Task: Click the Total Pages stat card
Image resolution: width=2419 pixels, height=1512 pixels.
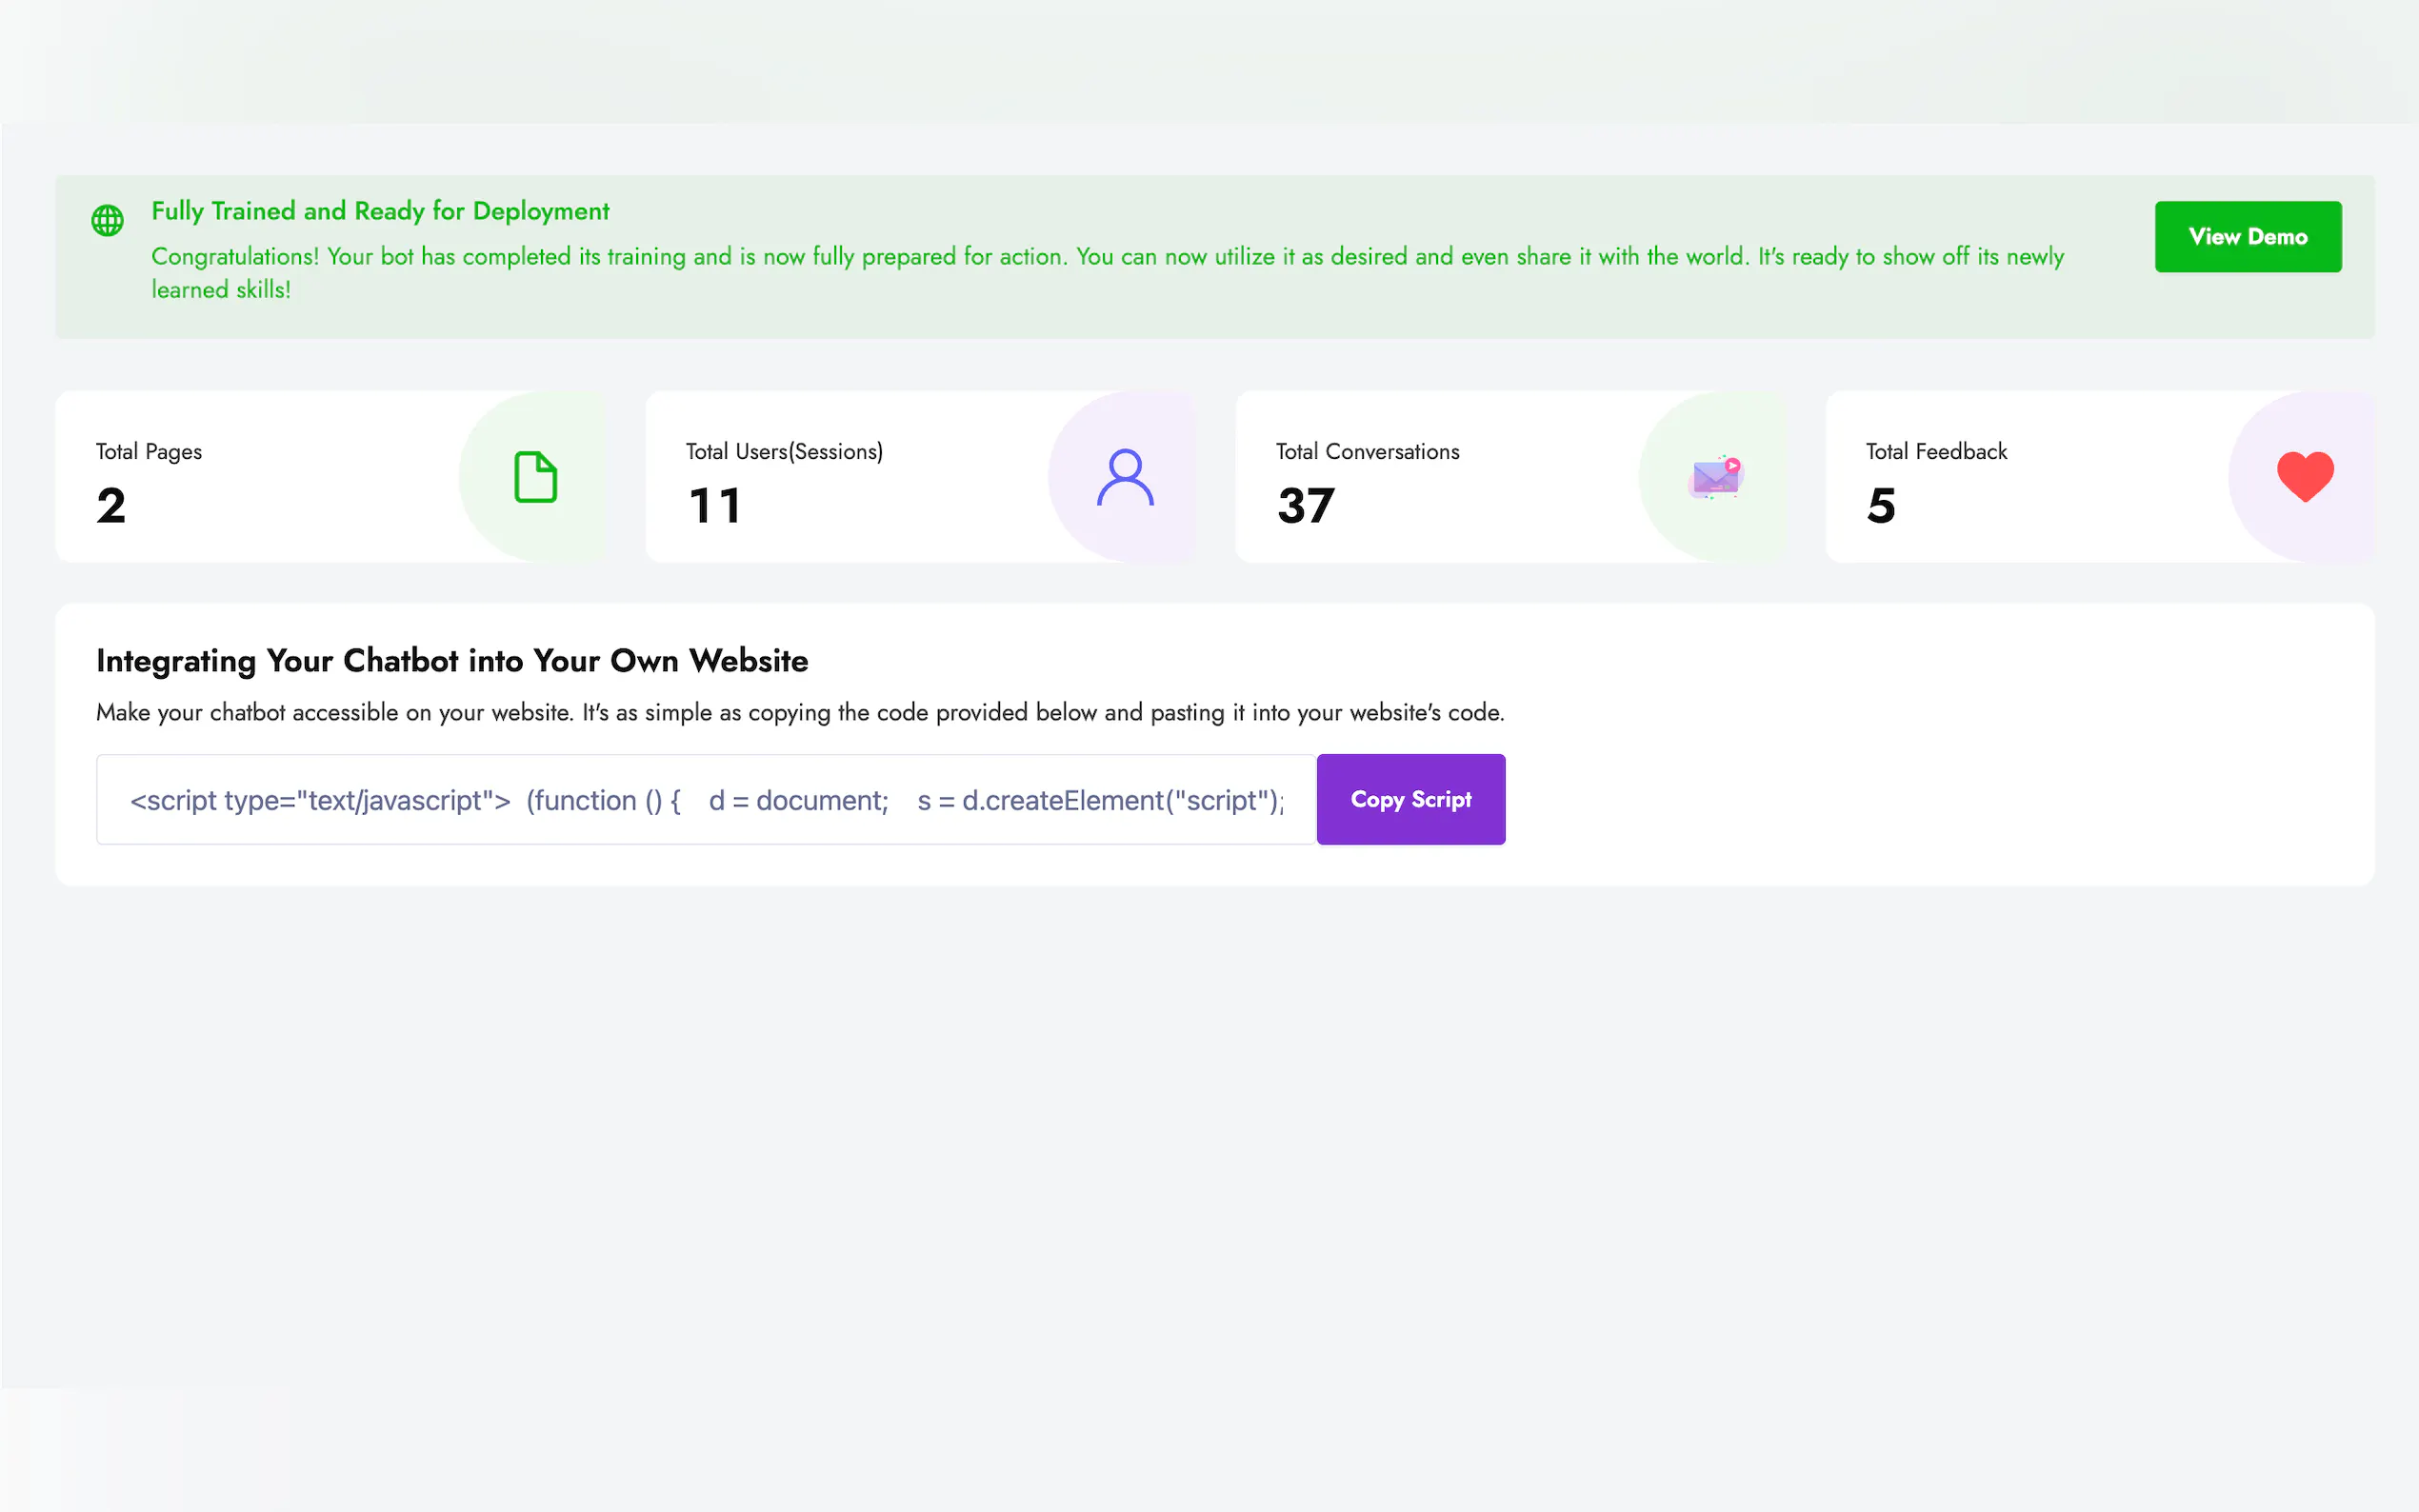Action: coord(330,477)
